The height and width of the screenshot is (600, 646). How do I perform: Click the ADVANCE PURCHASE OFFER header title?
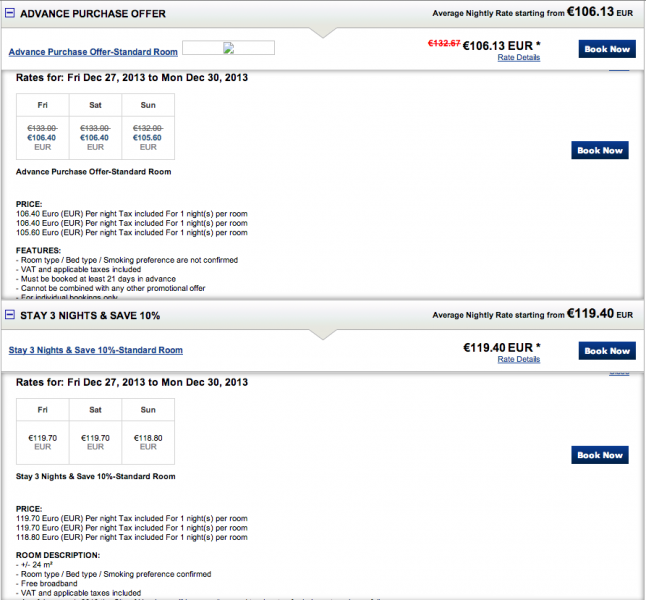[93, 14]
